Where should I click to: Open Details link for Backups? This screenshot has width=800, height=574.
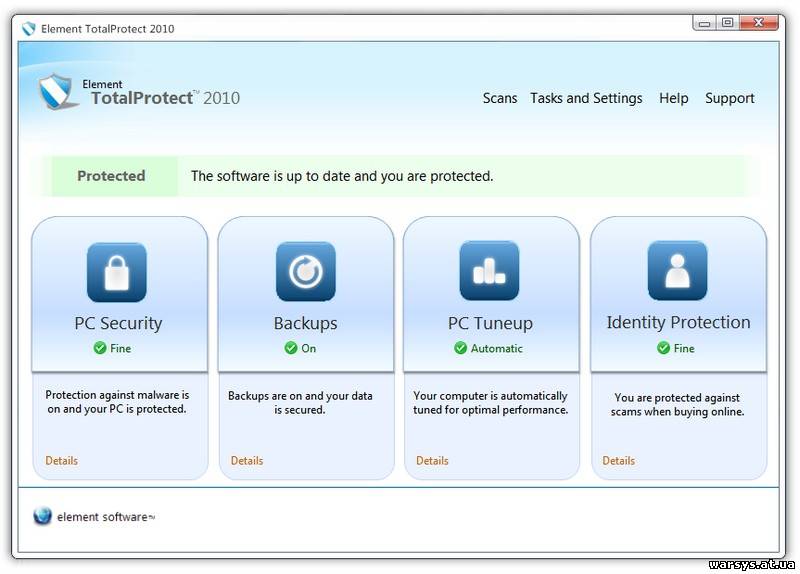(247, 461)
